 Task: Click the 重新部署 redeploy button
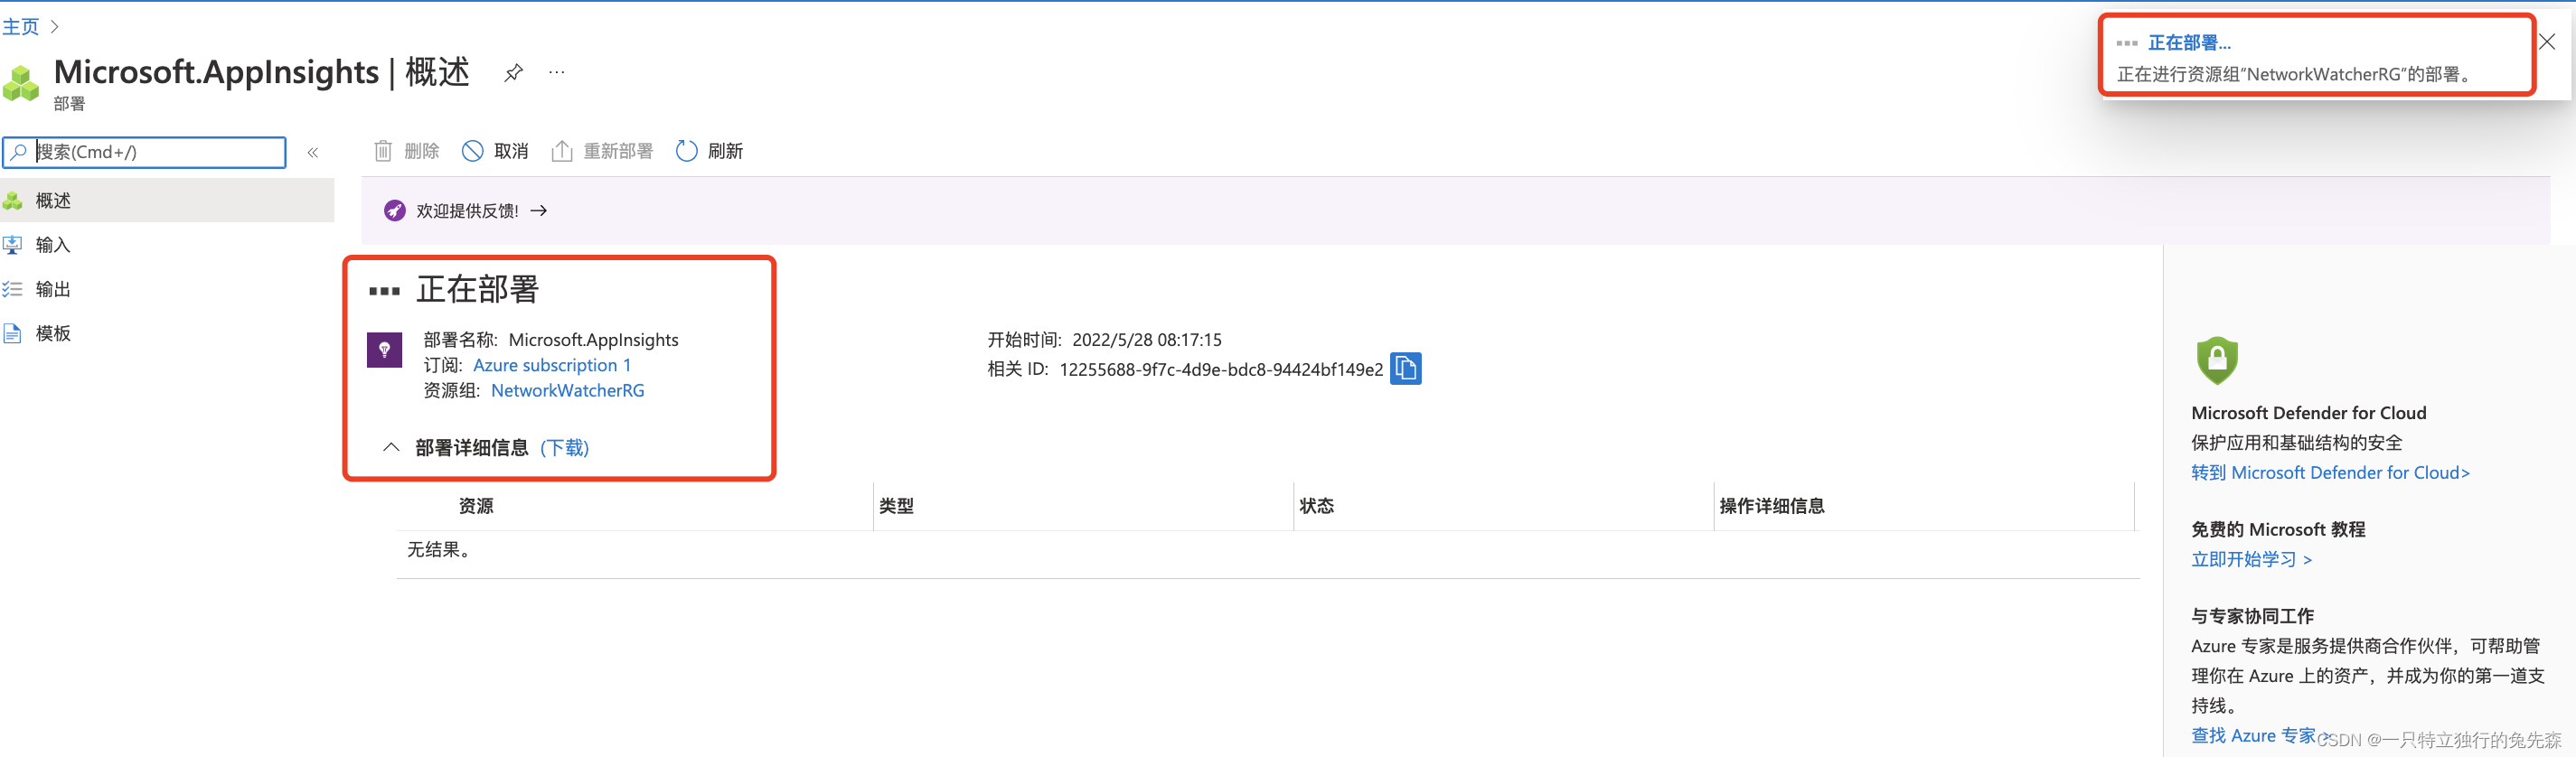pyautogui.click(x=602, y=151)
